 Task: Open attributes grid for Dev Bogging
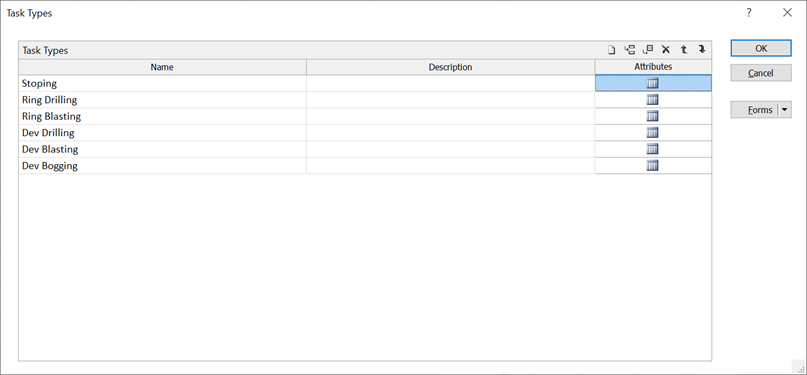pos(653,166)
